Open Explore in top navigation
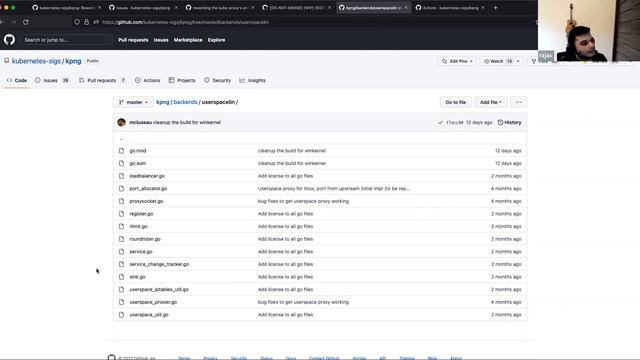Image resolution: width=640 pixels, height=360 pixels. (x=216, y=40)
